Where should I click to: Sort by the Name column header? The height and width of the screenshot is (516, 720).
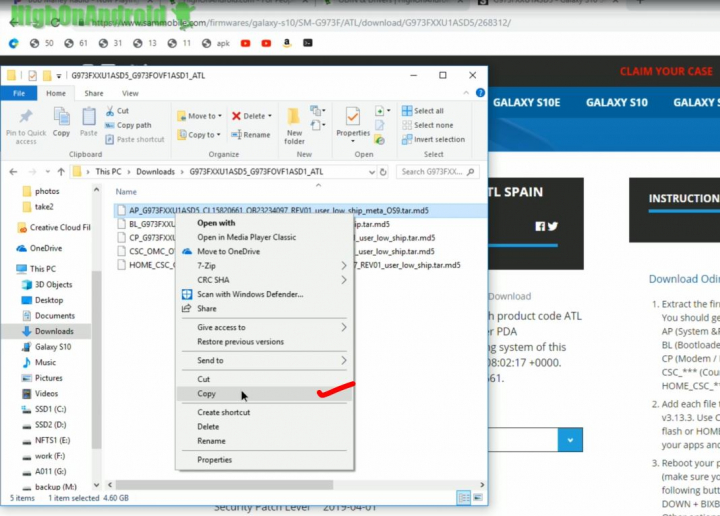[x=126, y=191]
